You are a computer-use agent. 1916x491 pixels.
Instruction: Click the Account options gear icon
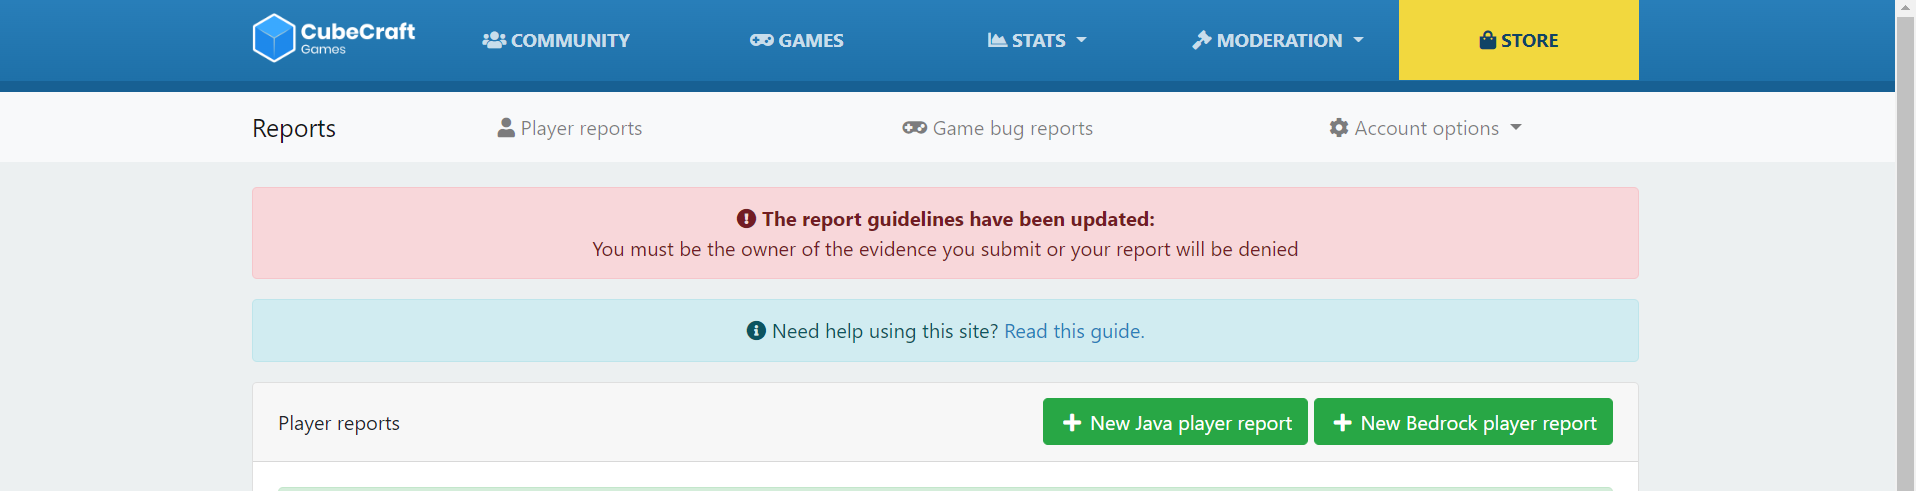point(1339,128)
